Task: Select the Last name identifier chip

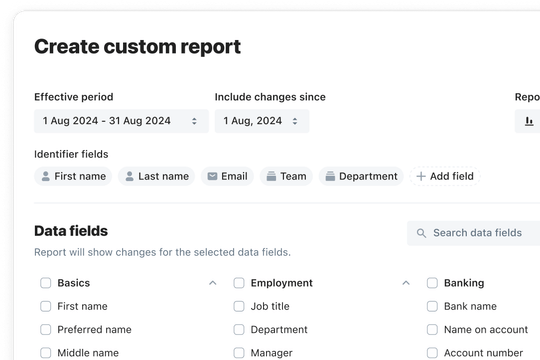Action: [156, 176]
